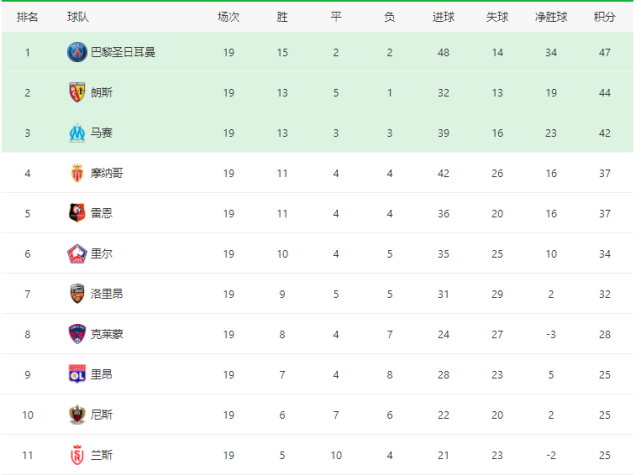Click the Monaco (摩纳哥) team crest
Viewport: 641px width, 475px height.
click(x=77, y=173)
